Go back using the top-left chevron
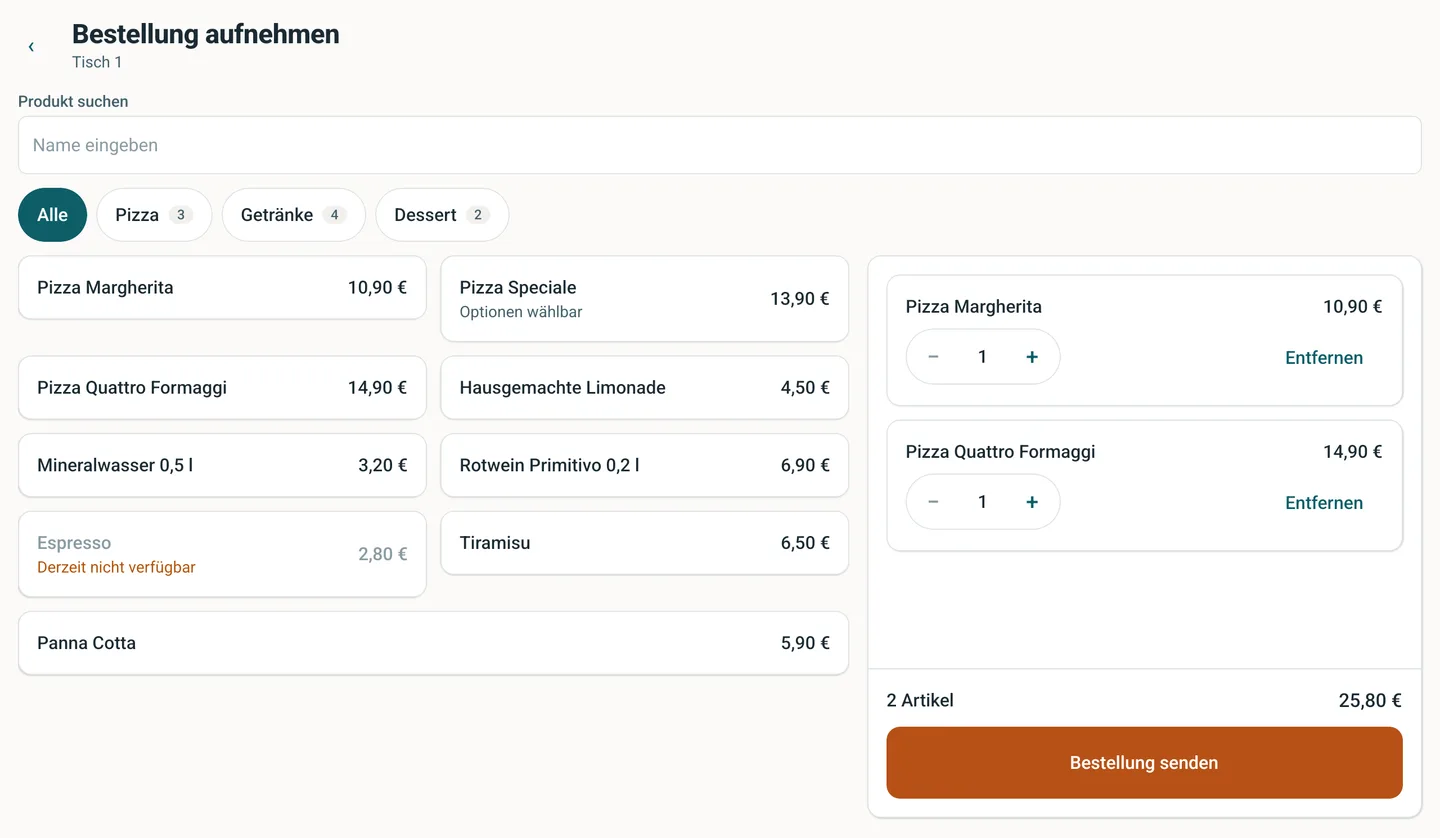Screen dimensions: 1440x838 pyautogui.click(x=31, y=47)
